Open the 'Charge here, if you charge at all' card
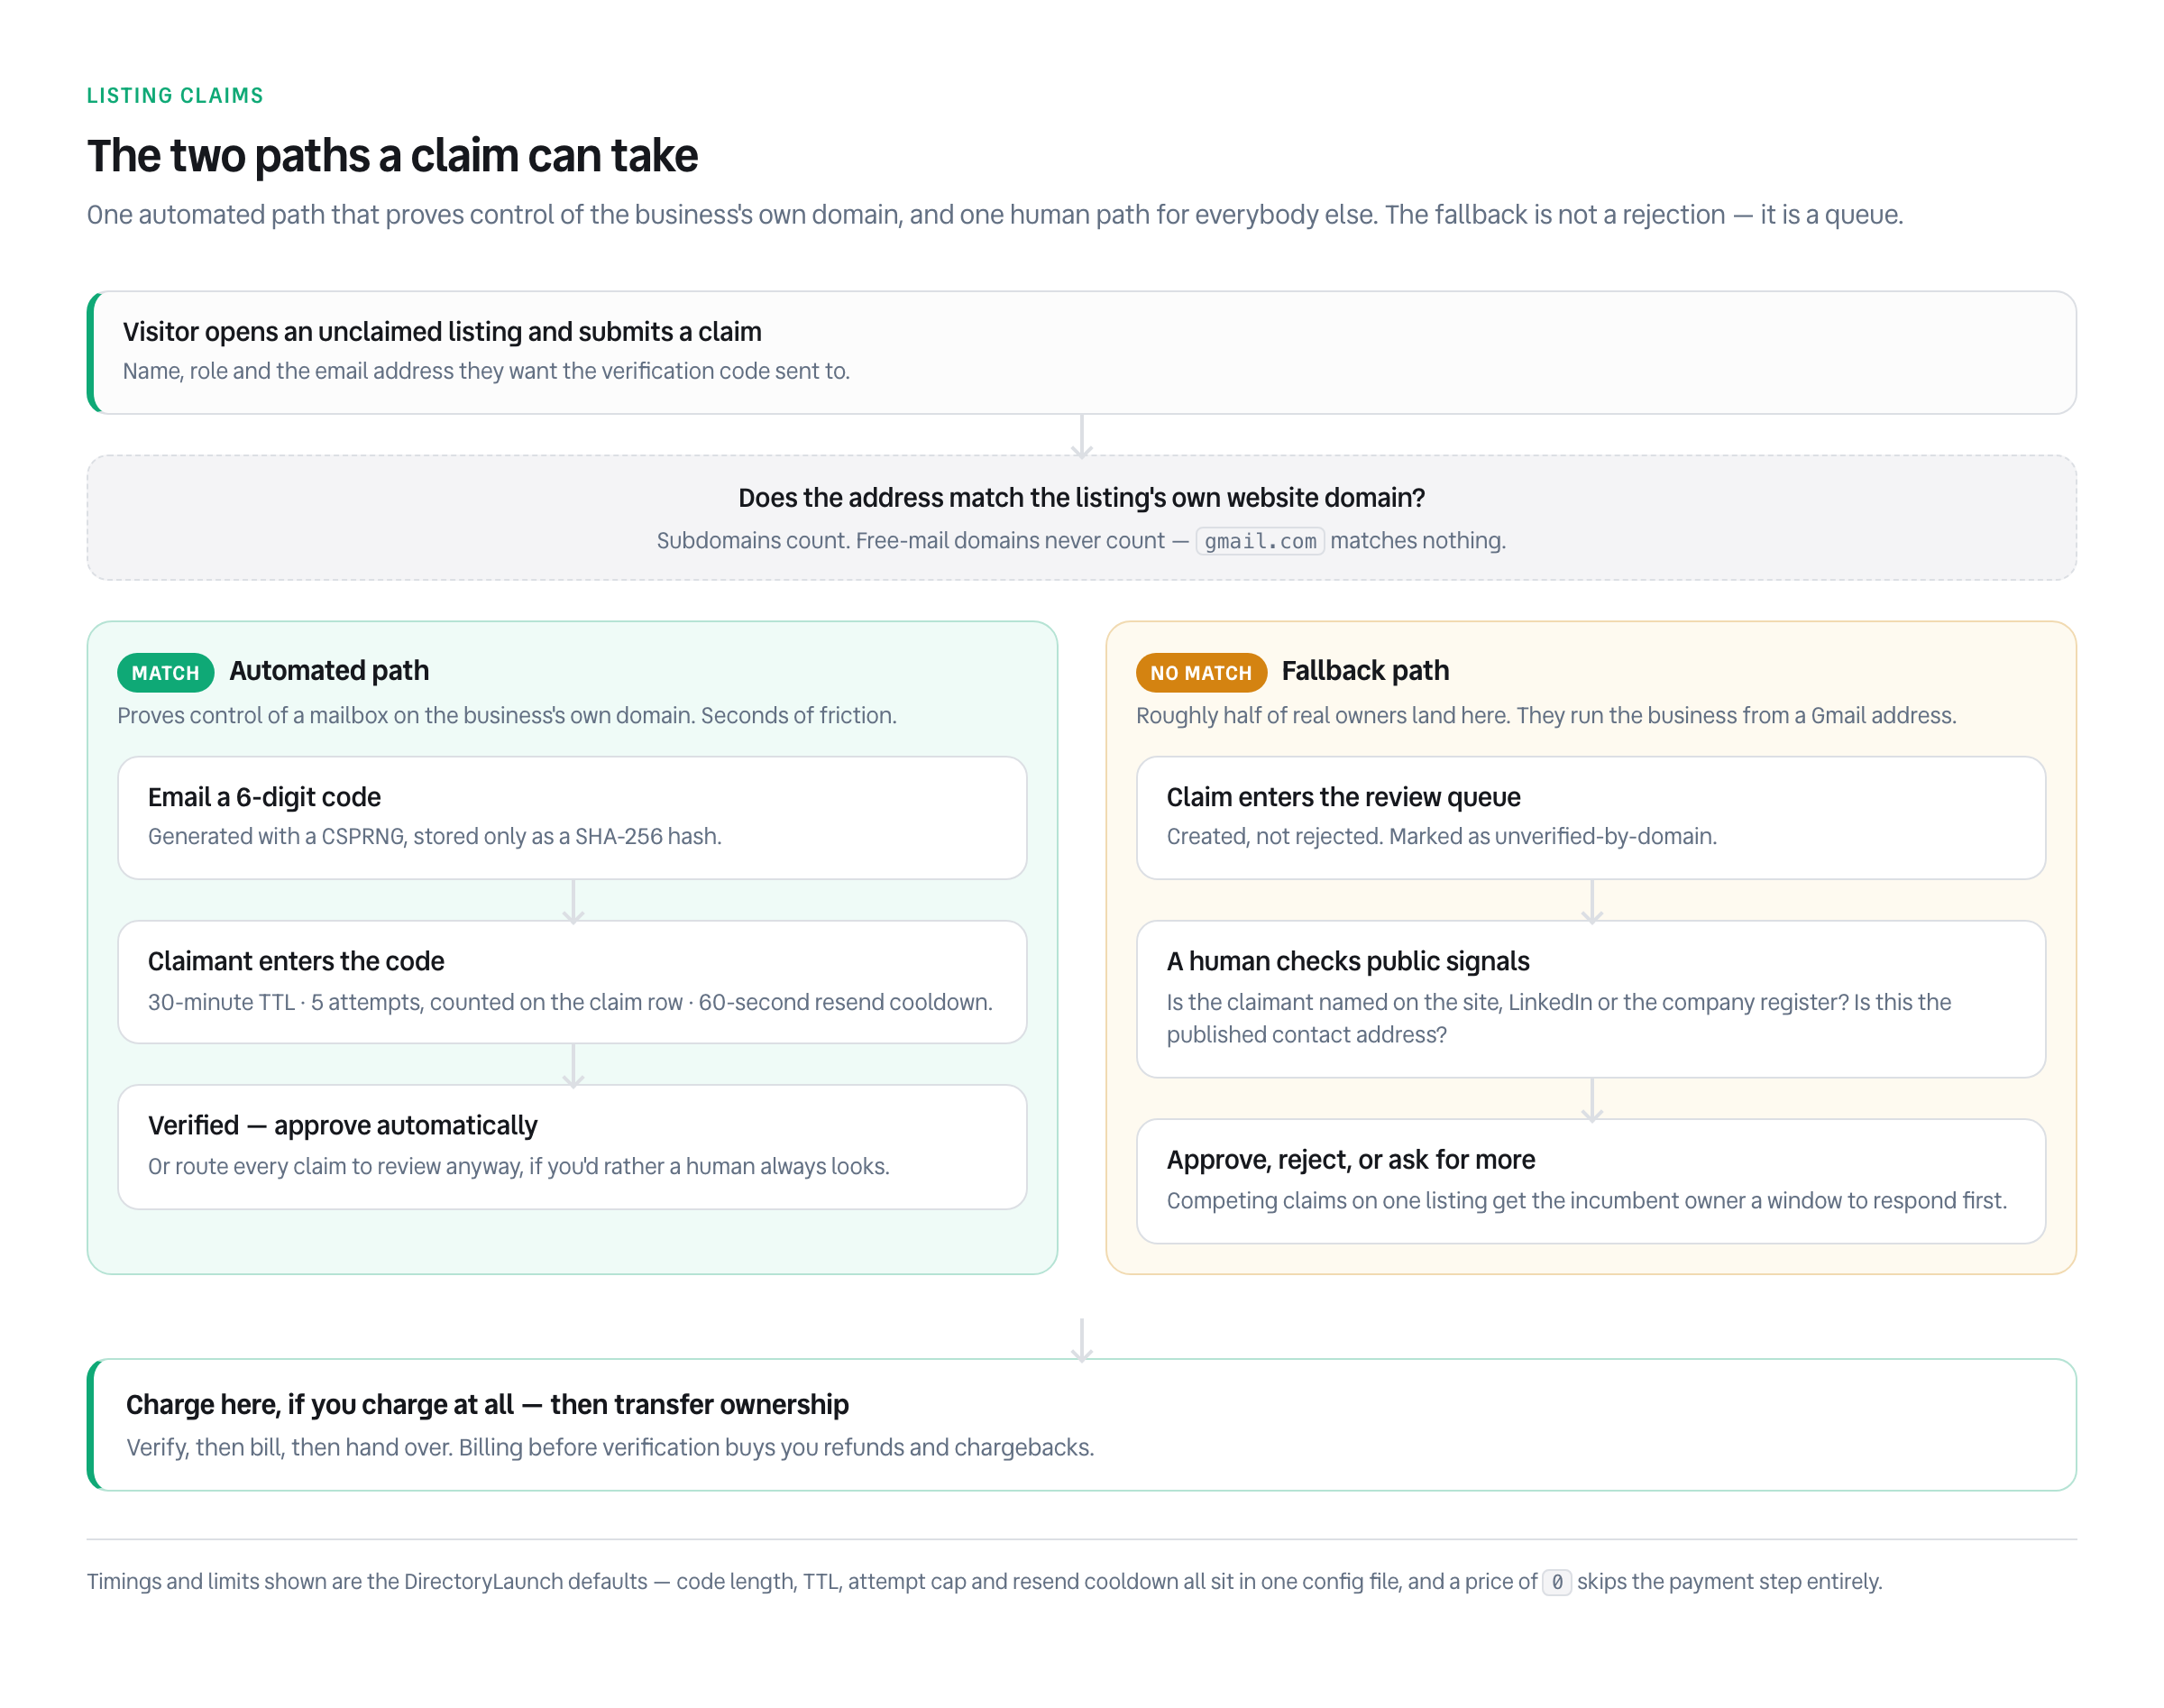 pyautogui.click(x=1082, y=1425)
